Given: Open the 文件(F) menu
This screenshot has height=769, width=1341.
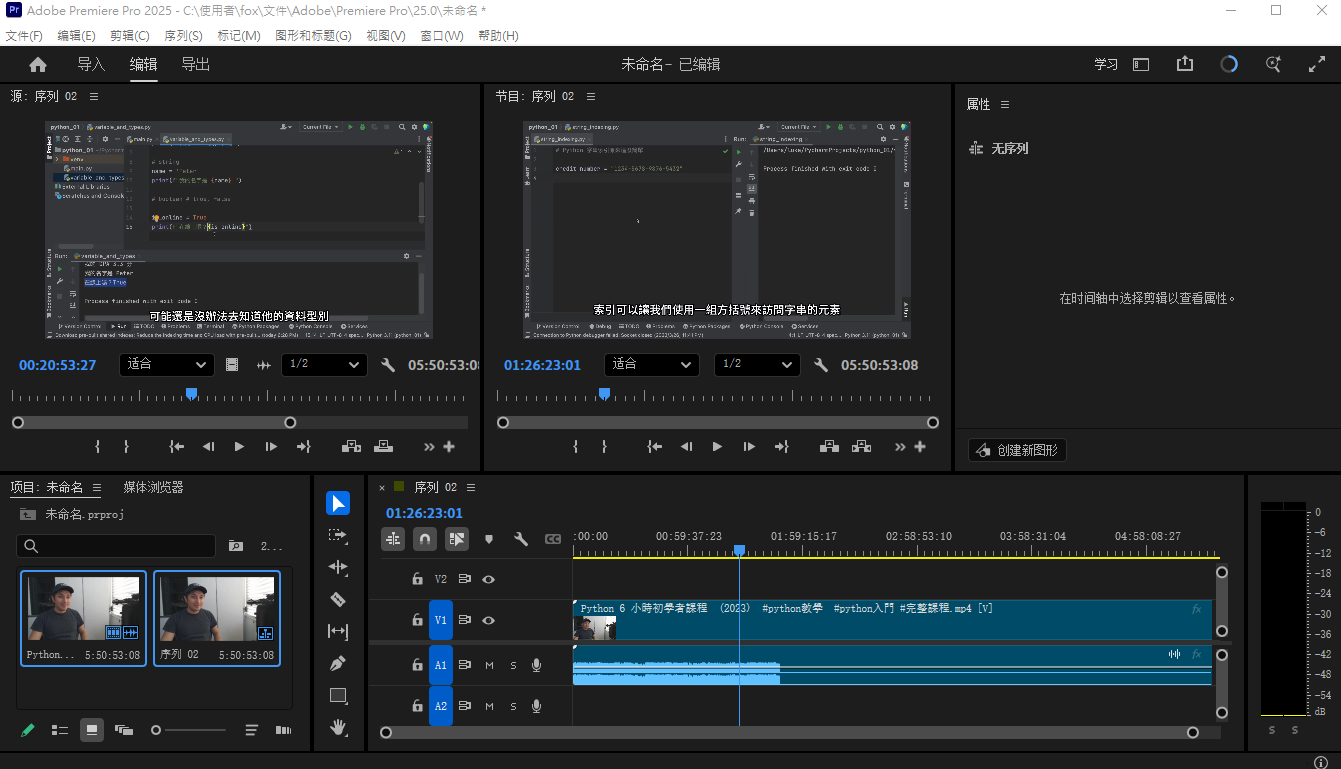Looking at the screenshot, I should tap(24, 36).
